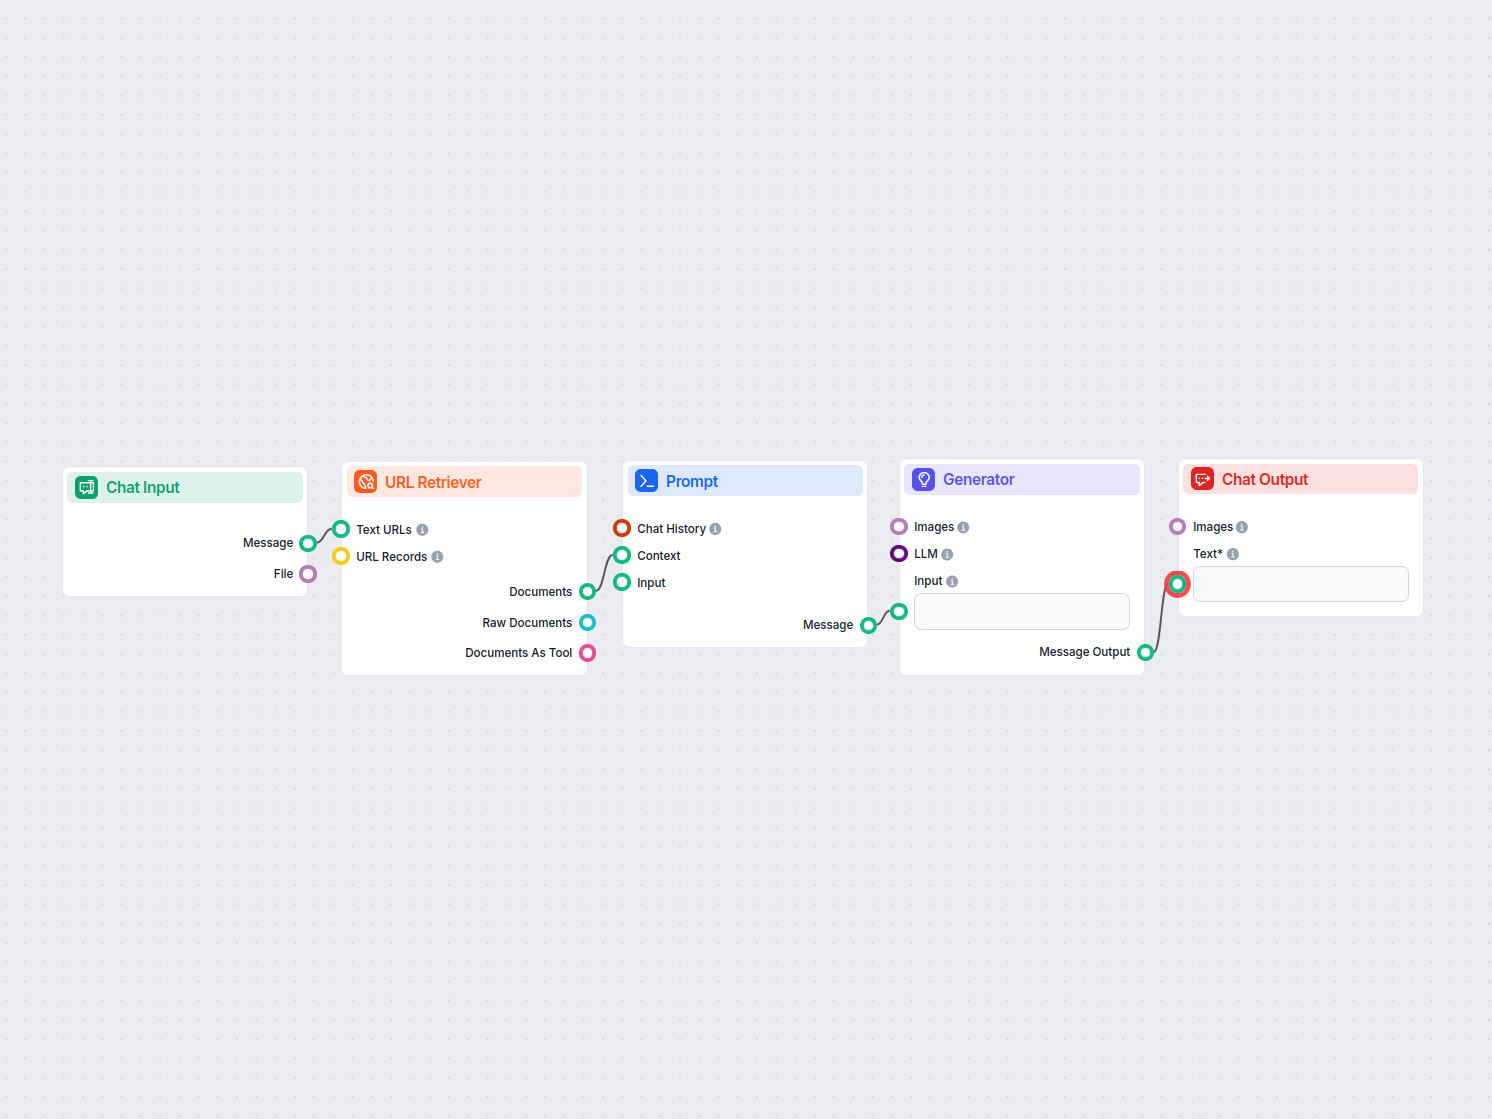
Task: Select the Generator node title
Action: coord(978,480)
